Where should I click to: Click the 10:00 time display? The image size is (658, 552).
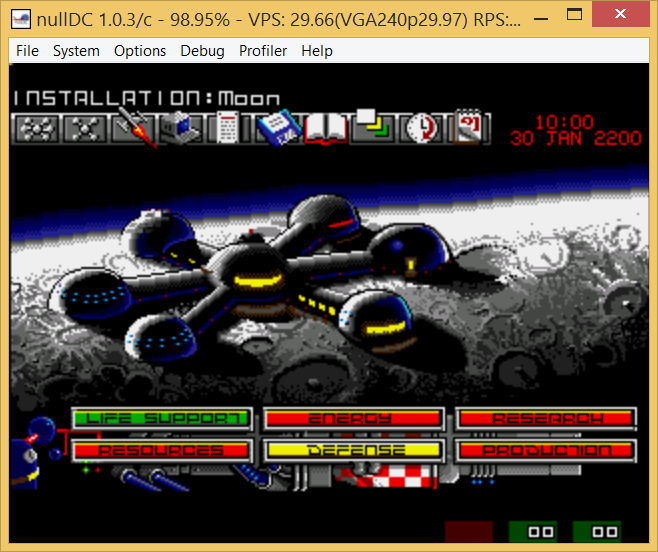(565, 122)
